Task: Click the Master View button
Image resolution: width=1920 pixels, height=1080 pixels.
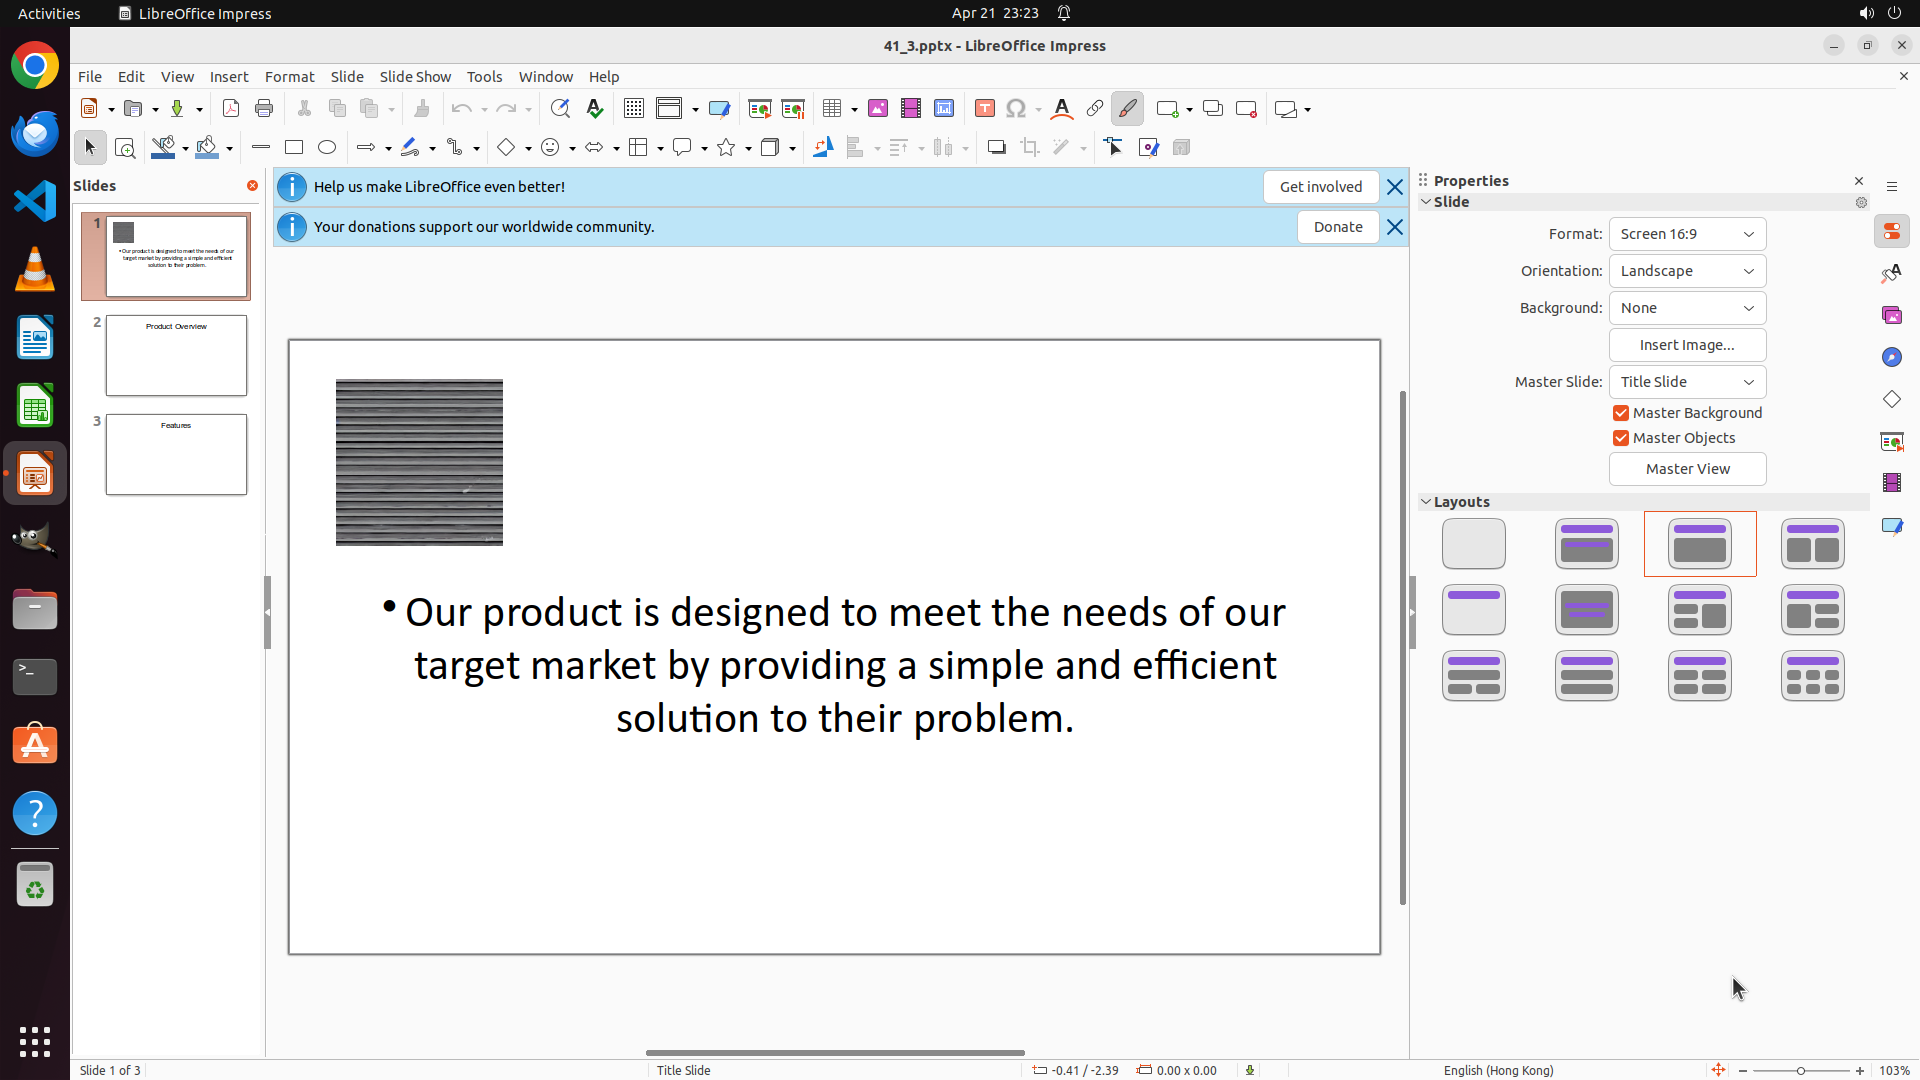Action: (x=1687, y=469)
